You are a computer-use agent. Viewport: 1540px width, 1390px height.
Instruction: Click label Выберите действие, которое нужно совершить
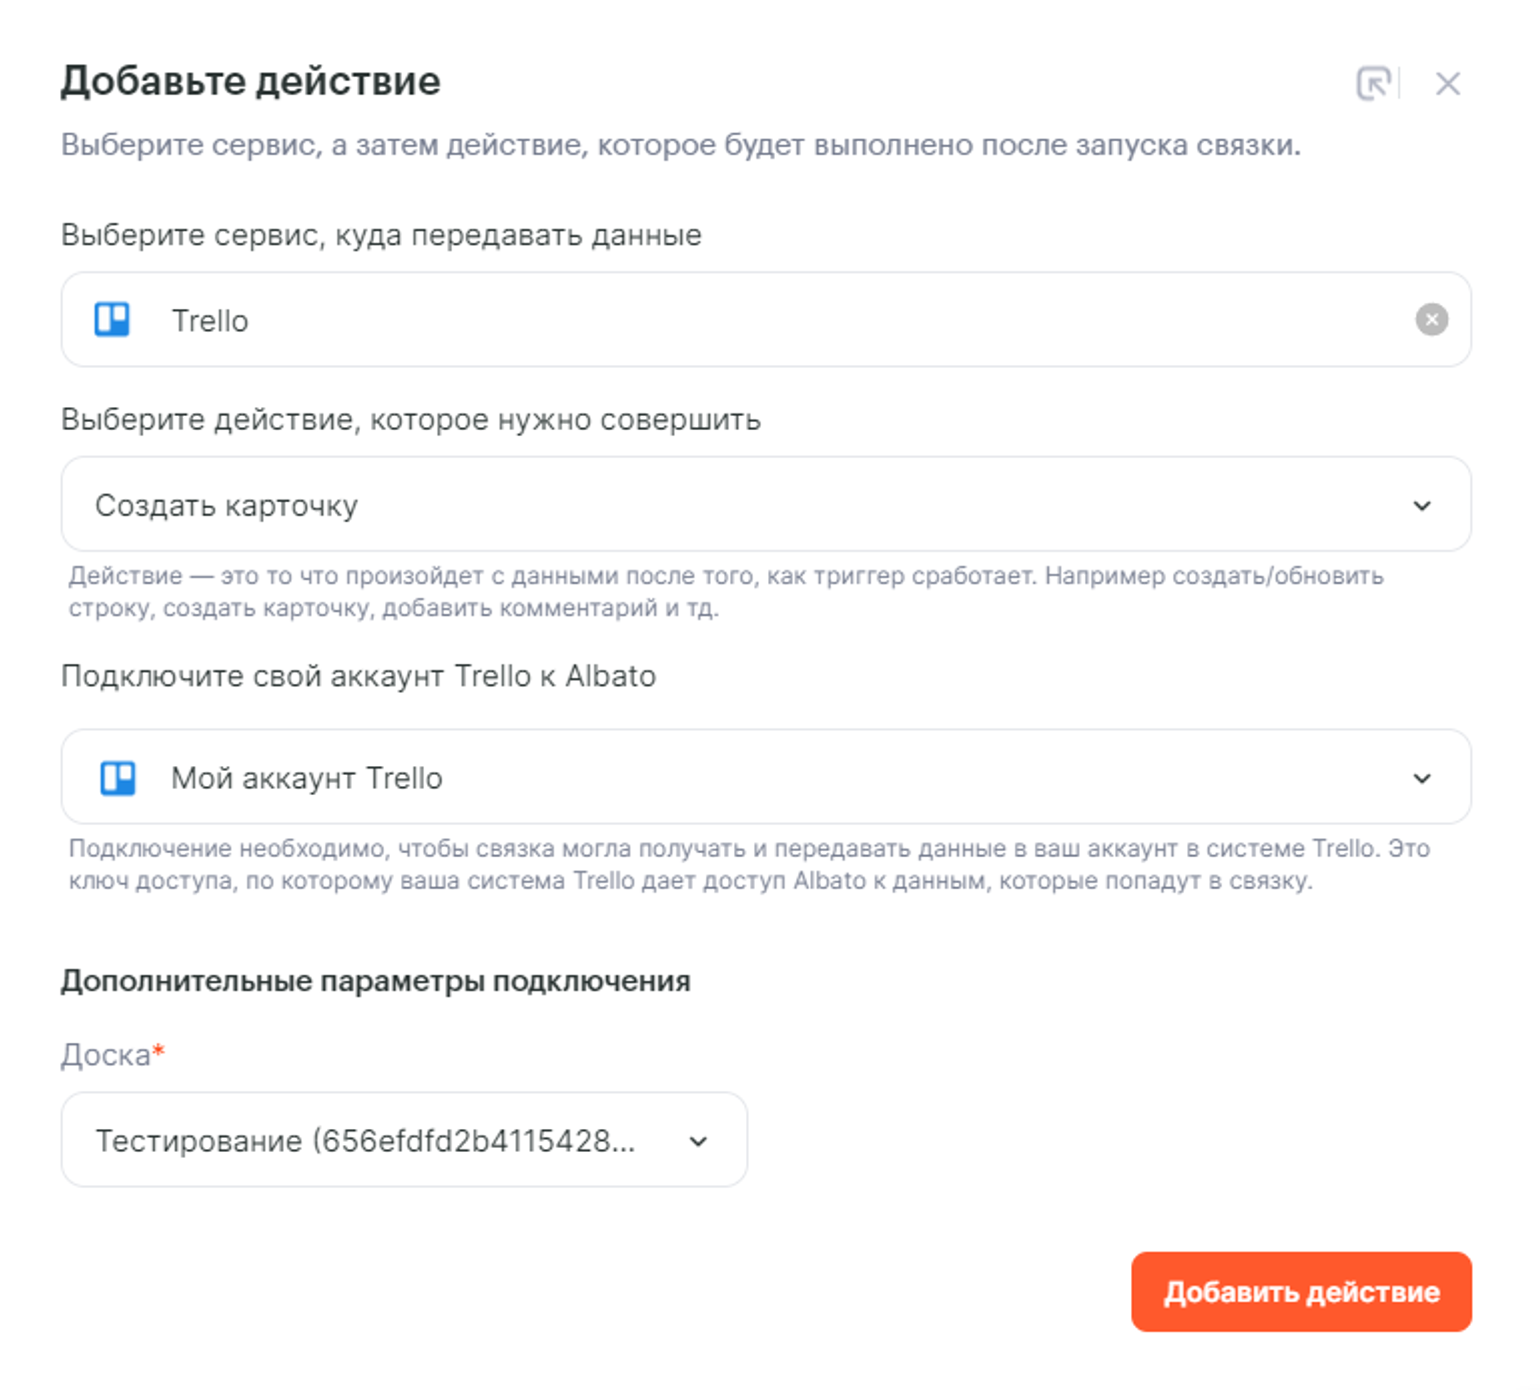coord(410,420)
